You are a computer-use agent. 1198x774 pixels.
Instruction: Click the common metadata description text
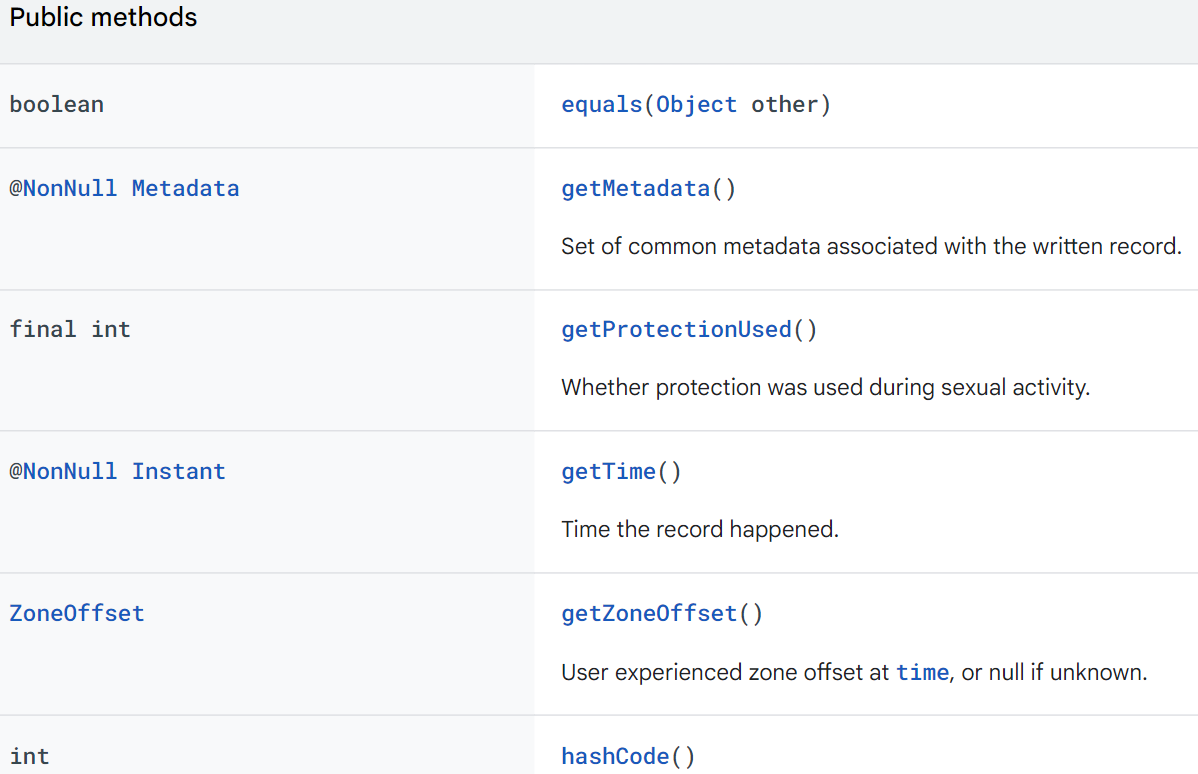(x=871, y=247)
